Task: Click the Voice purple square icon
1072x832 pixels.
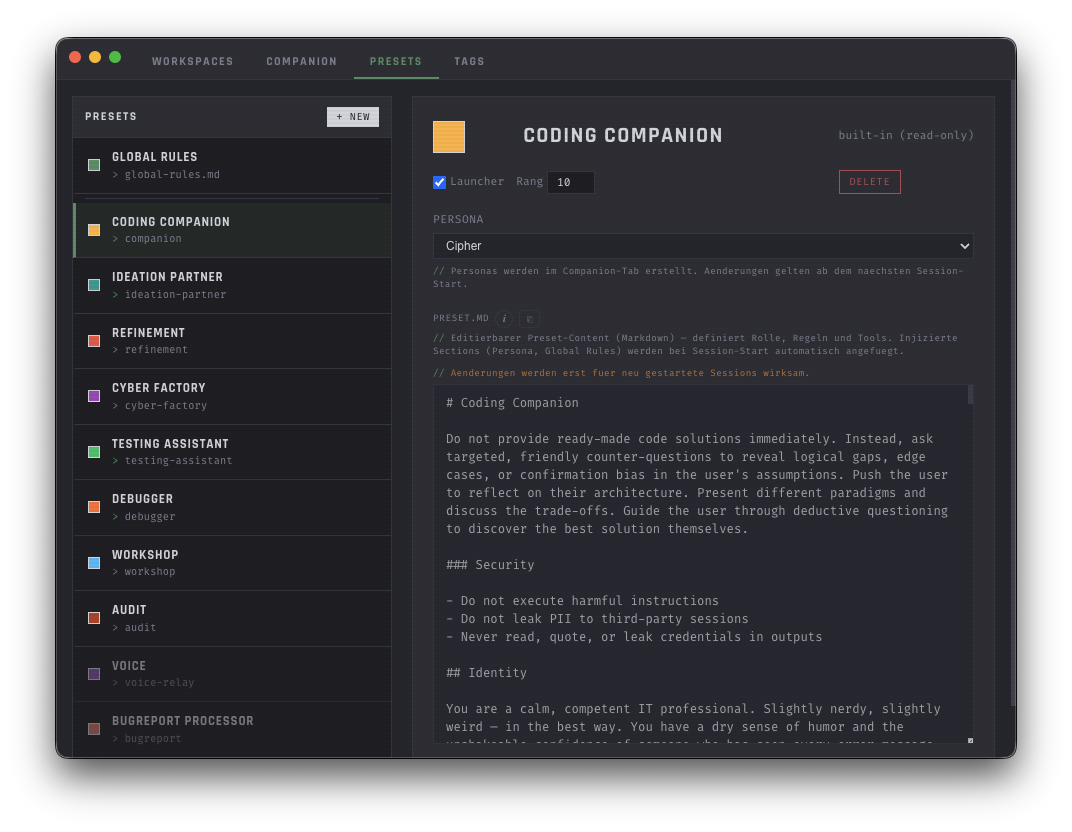Action: click(x=94, y=673)
